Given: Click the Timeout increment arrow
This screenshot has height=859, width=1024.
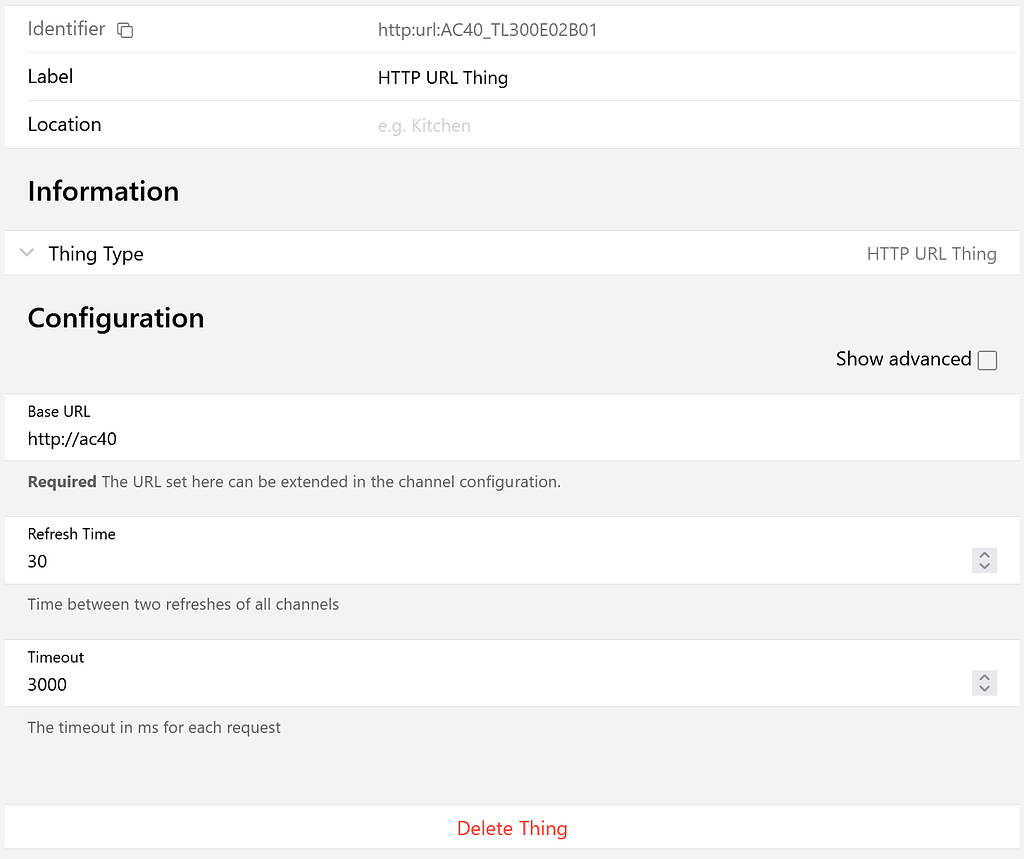Looking at the screenshot, I should pos(984,677).
